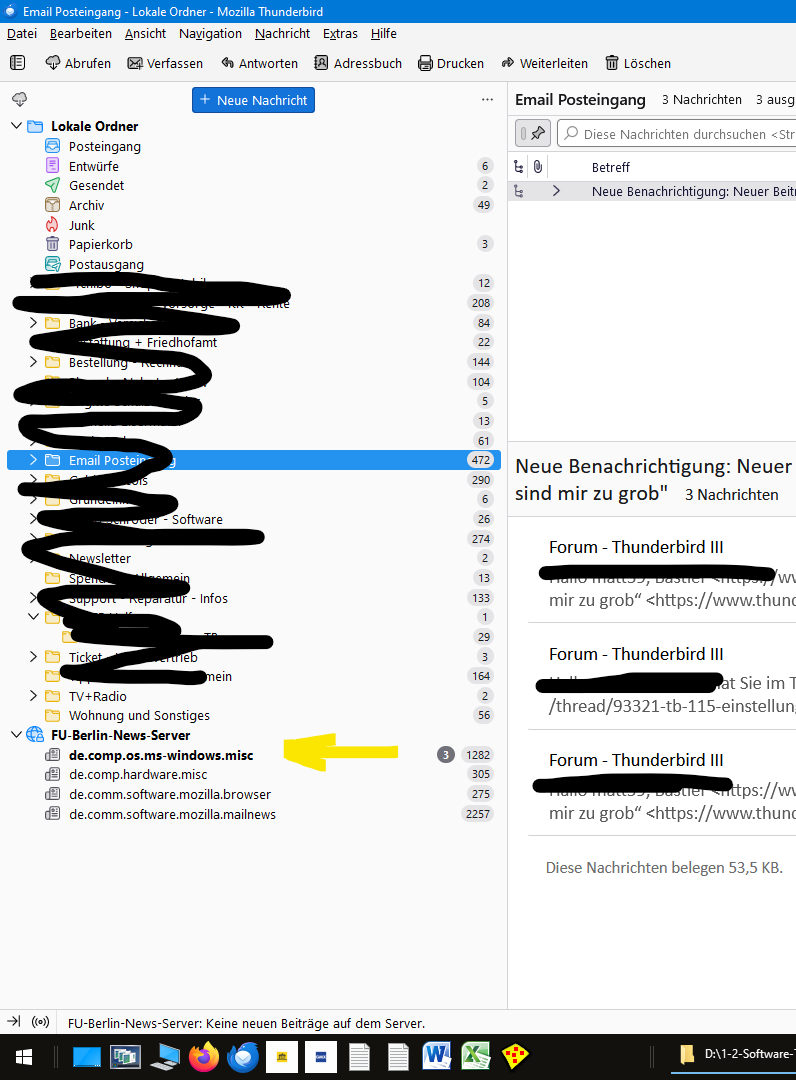Open newsgroup de.comm.software.mozilla.mailnews

coord(253,814)
